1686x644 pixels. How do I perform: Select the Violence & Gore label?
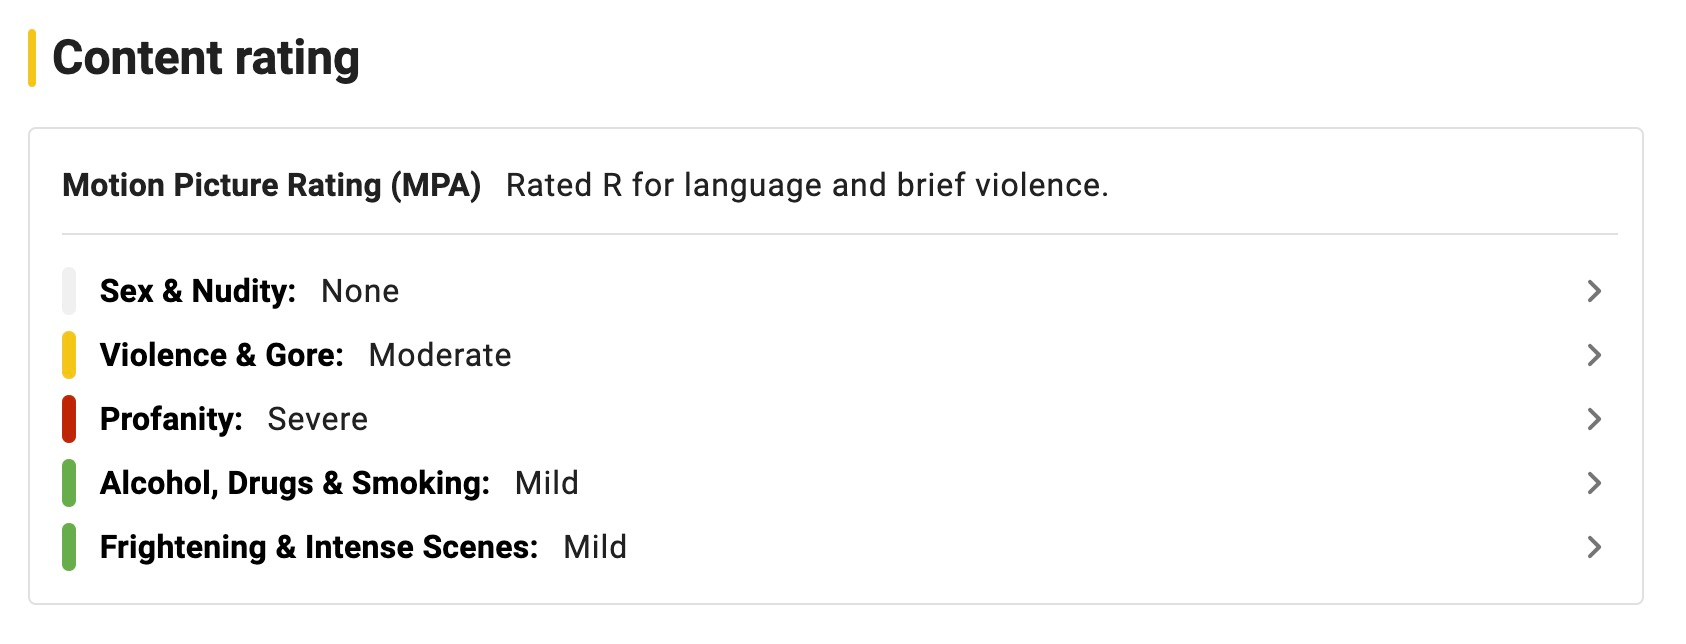coord(222,355)
